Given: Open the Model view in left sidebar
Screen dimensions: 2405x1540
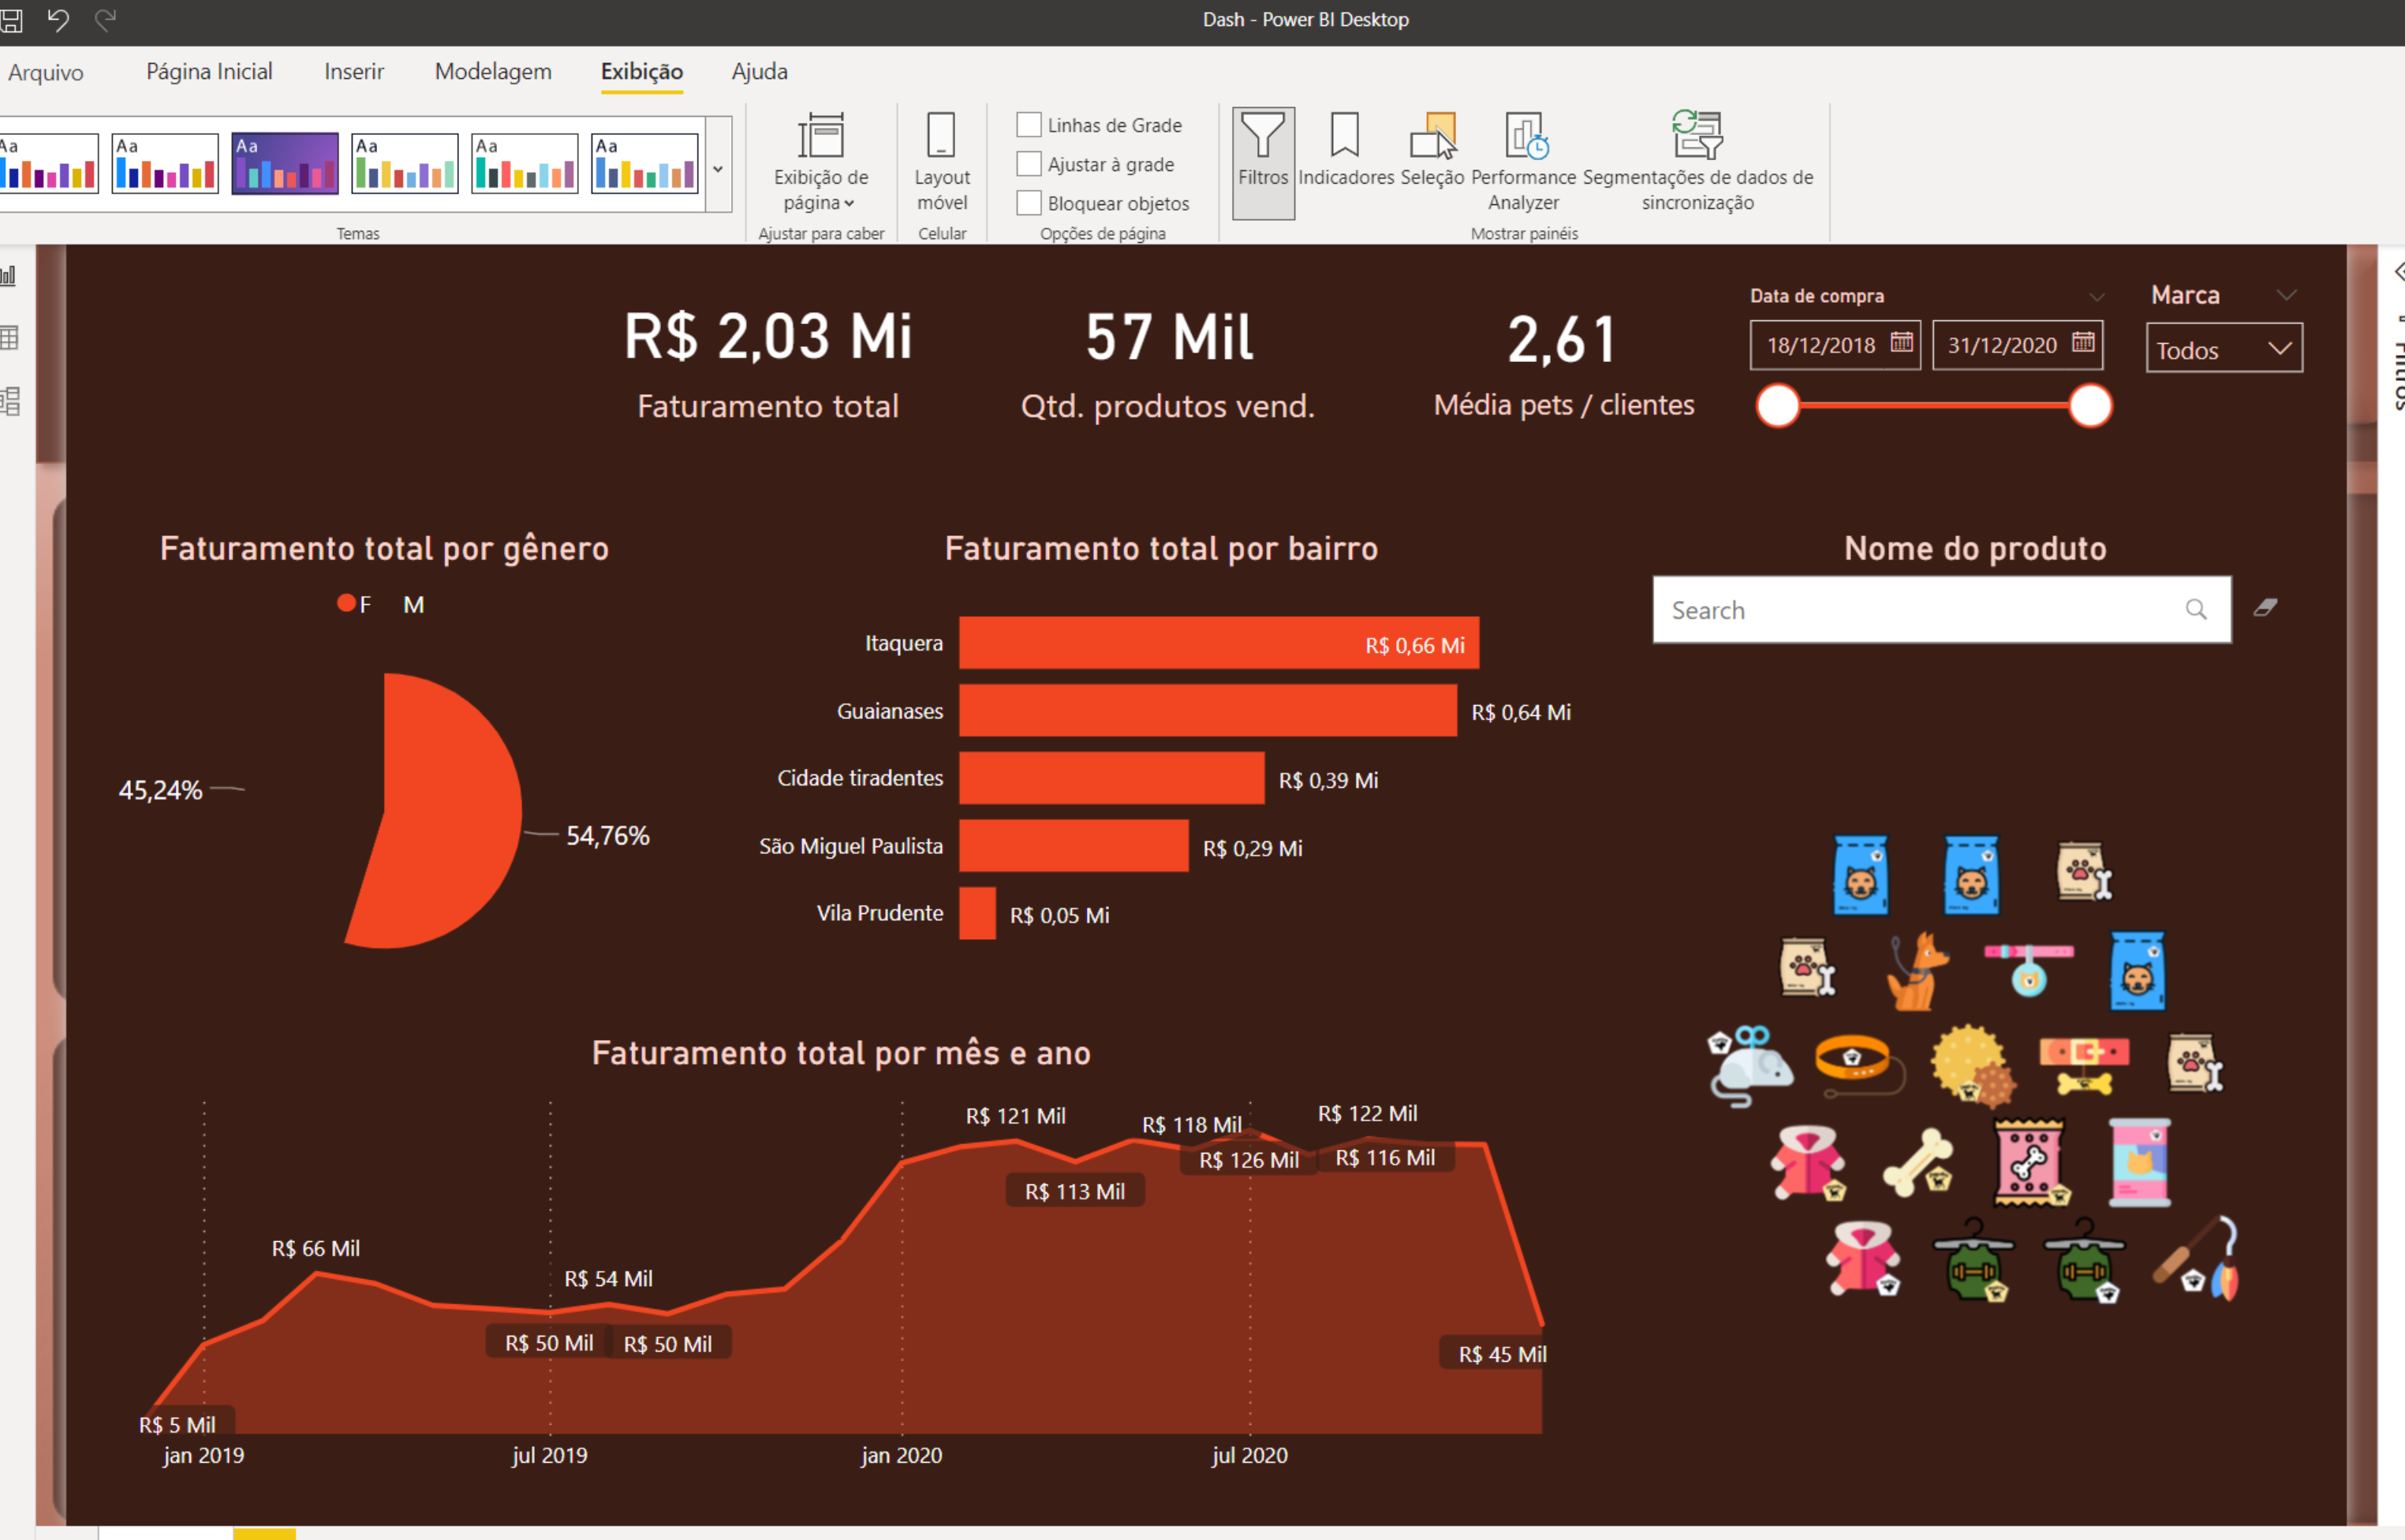Looking at the screenshot, I should click(x=10, y=402).
